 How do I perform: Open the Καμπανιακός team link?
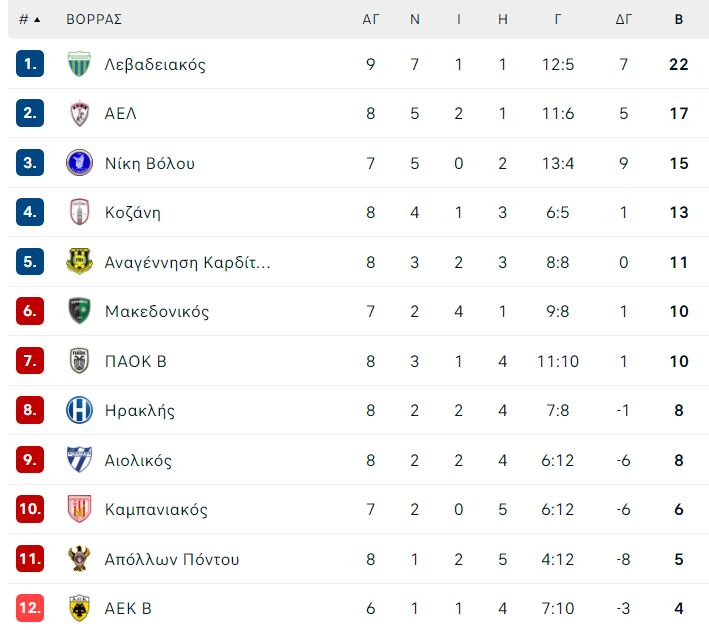tap(156, 510)
